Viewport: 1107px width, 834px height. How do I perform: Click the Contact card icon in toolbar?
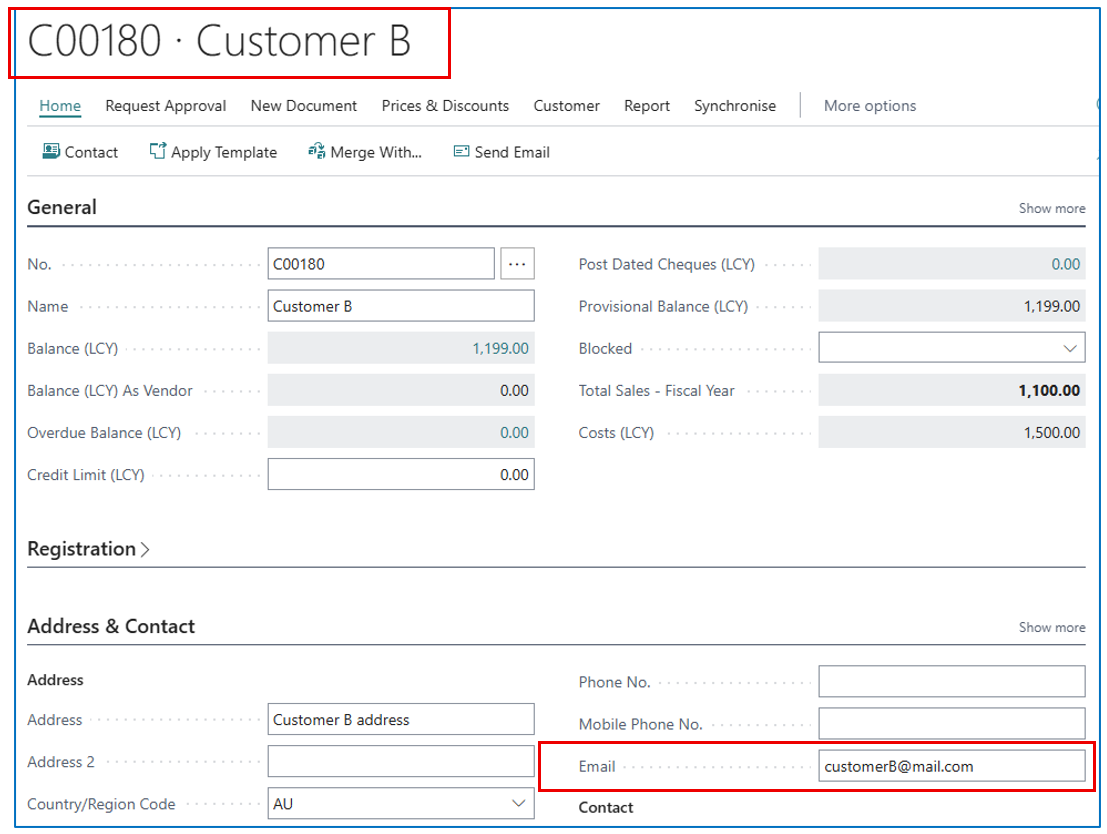pos(51,152)
